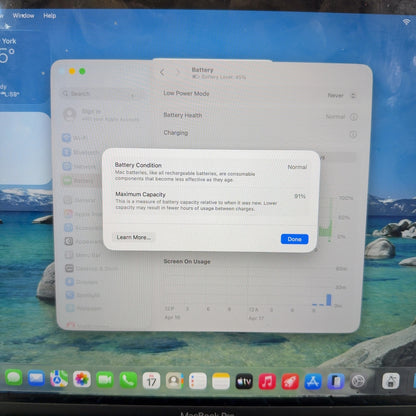Screen dimensions: 416x416
Task: Open the Help menu
Action: click(49, 15)
